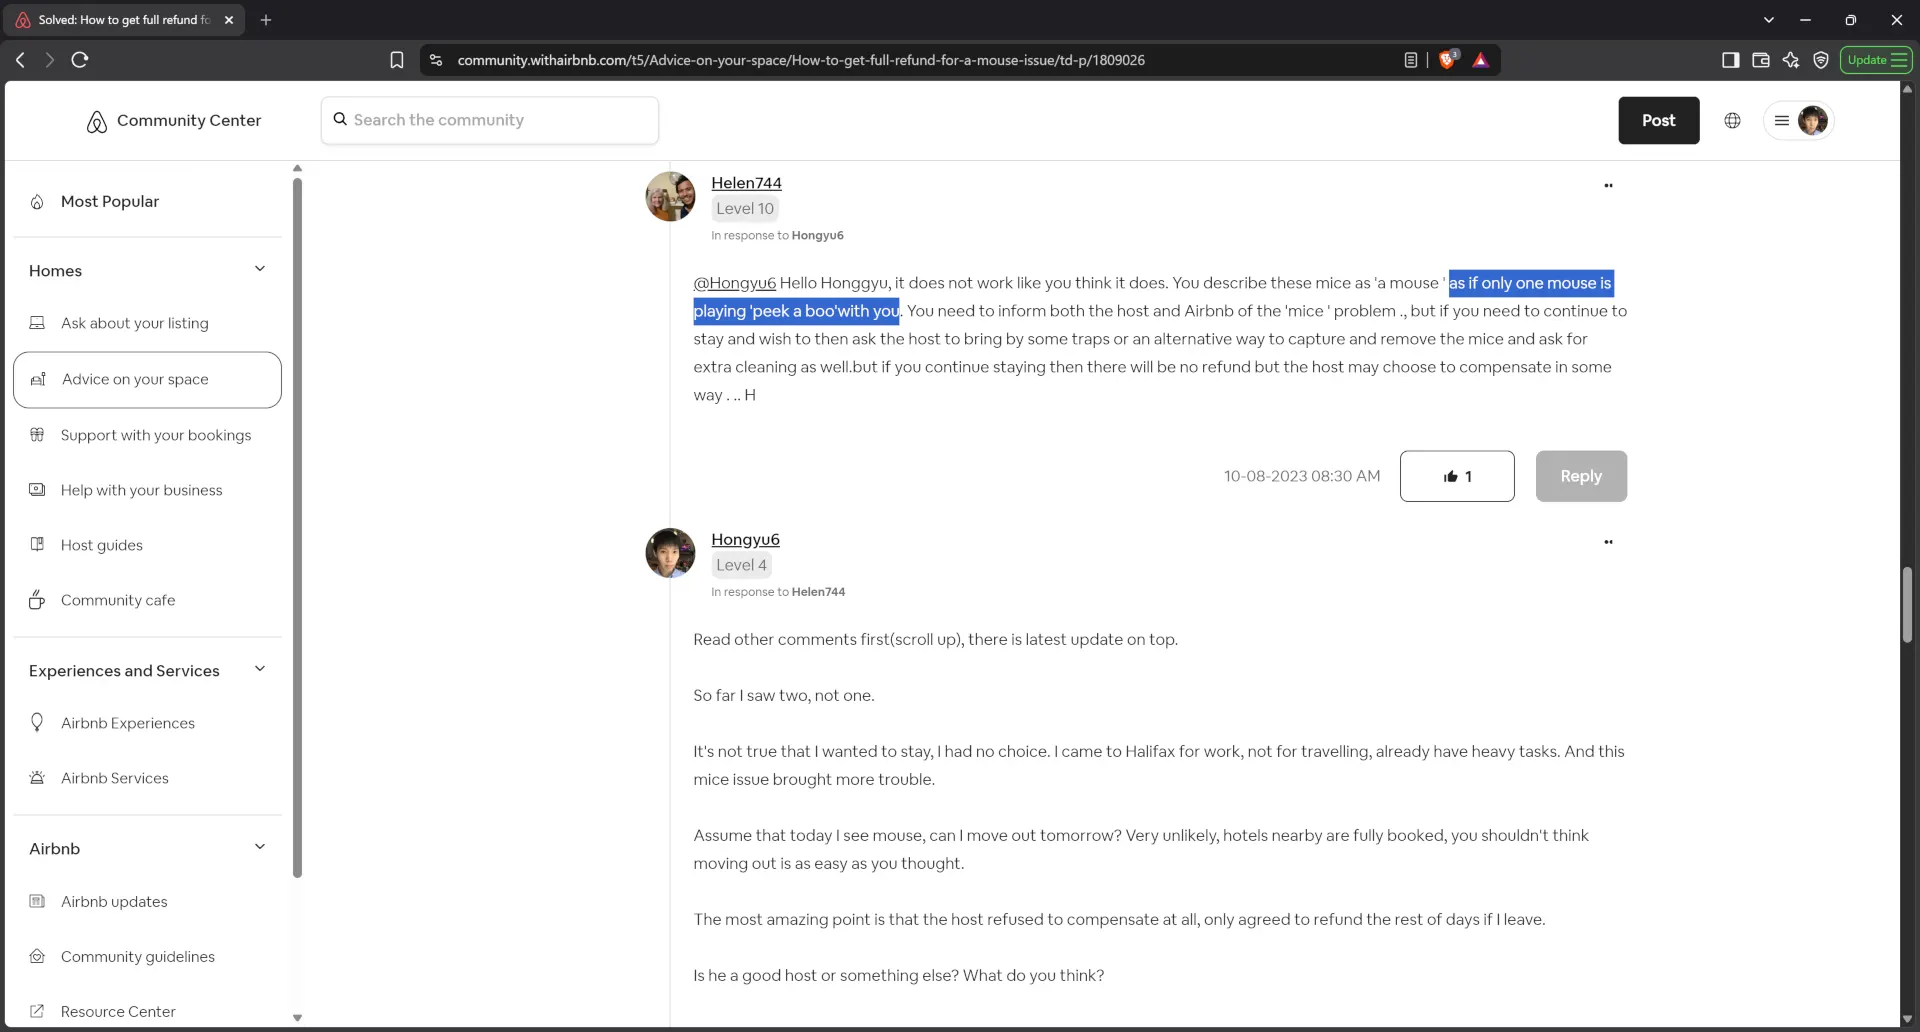Screen dimensions: 1920x1032
Task: Click the Advice on your space icon
Action: (38, 379)
